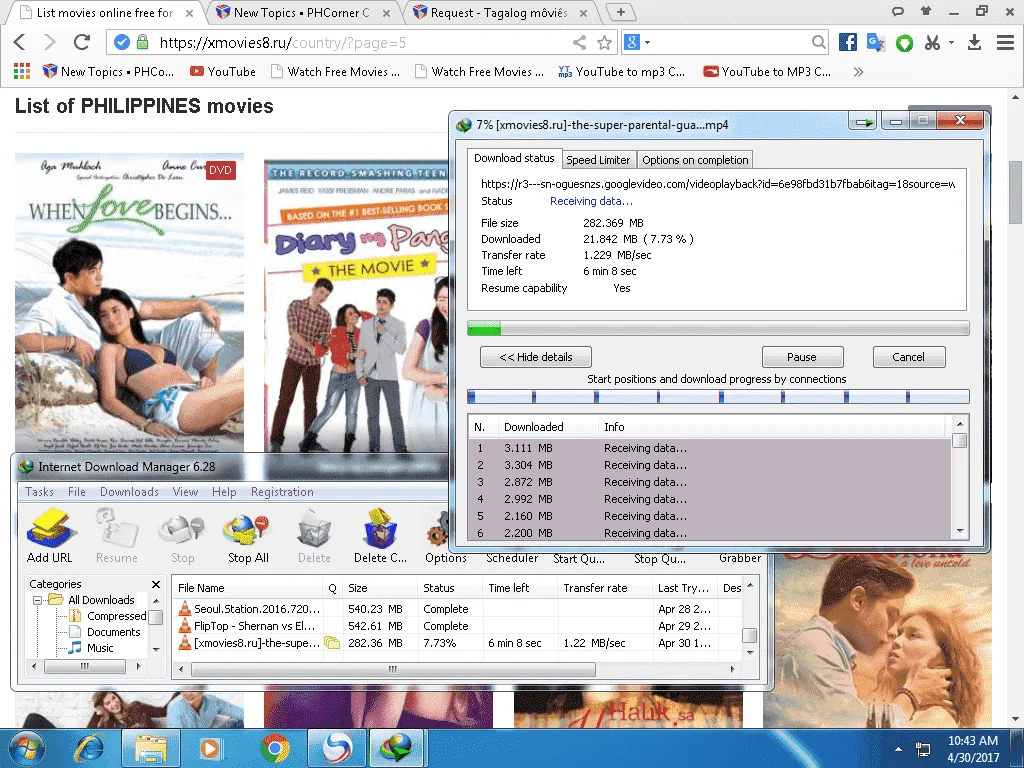This screenshot has height=768, width=1024.
Task: Switch to Options on completion tab
Action: point(695,160)
